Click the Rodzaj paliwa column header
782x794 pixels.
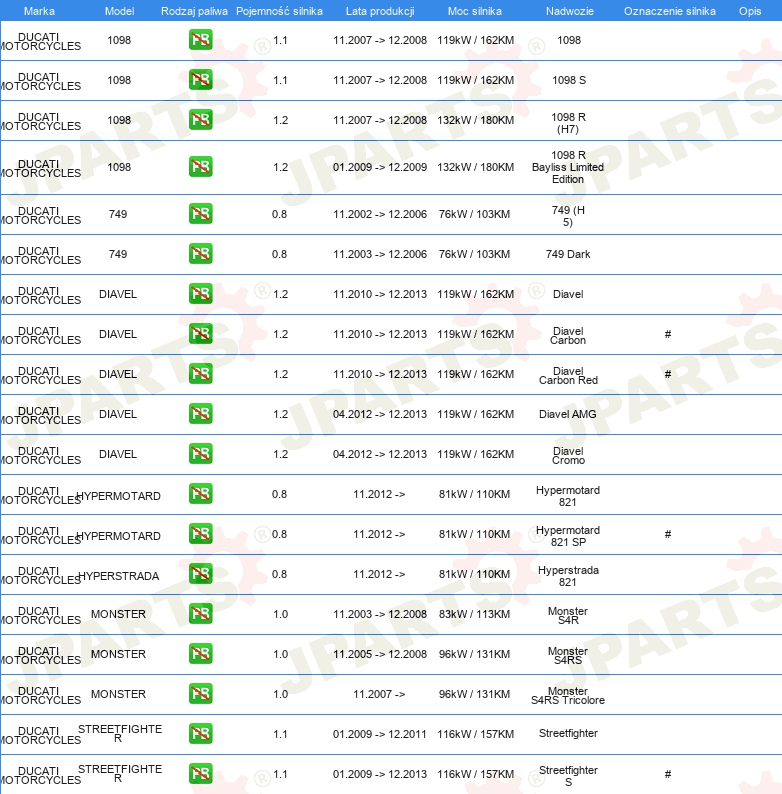coord(194,11)
